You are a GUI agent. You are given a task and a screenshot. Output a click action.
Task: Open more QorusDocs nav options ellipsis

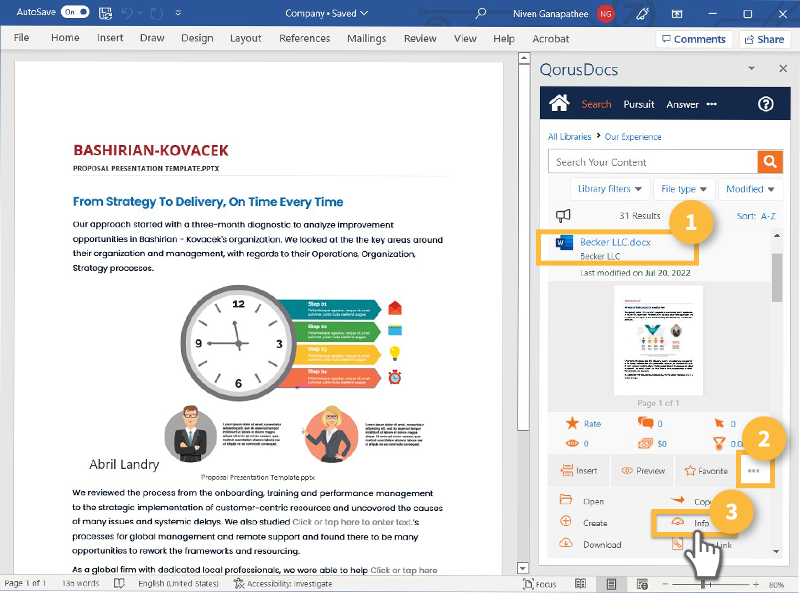click(712, 104)
